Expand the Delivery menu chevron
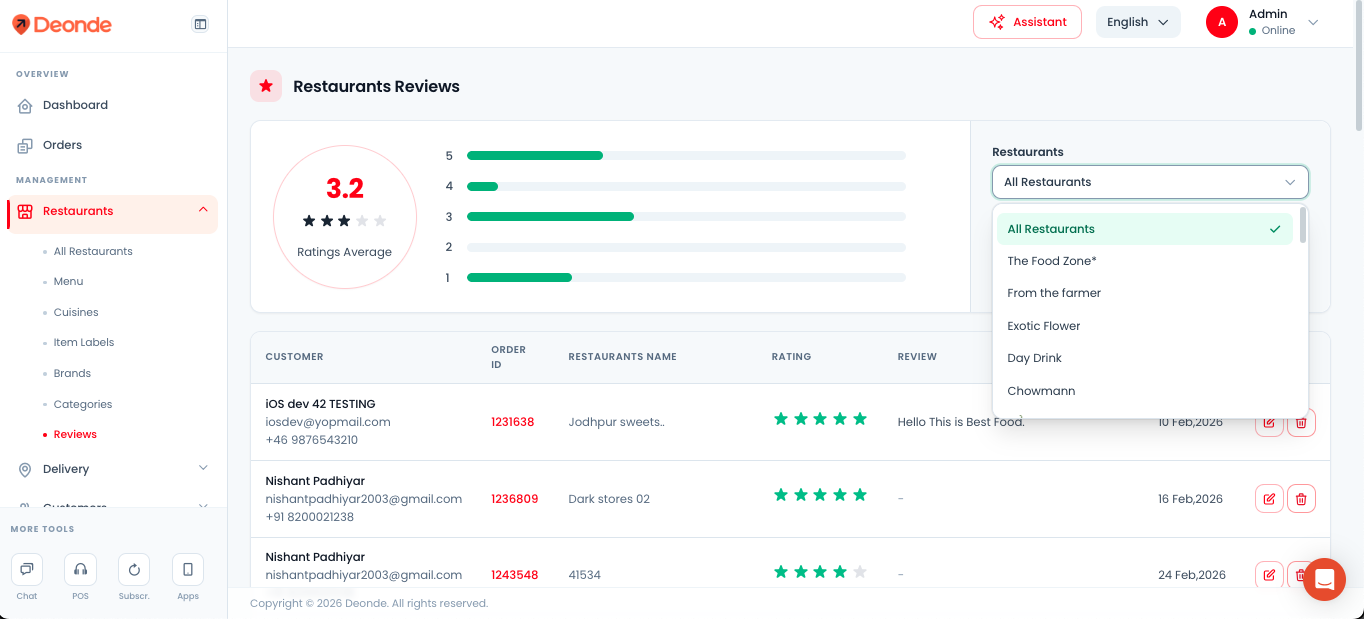The height and width of the screenshot is (619, 1364). click(203, 468)
